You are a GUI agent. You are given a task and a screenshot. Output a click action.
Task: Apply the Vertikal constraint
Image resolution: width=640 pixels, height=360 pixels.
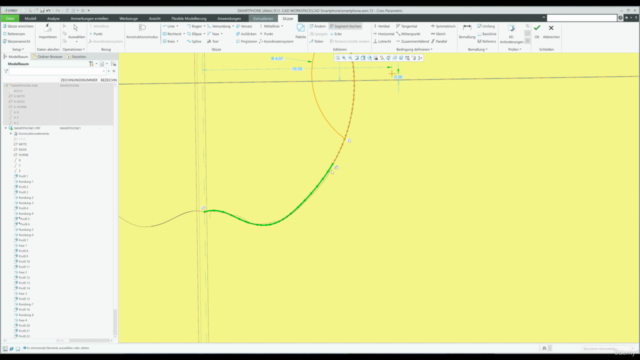[382, 26]
